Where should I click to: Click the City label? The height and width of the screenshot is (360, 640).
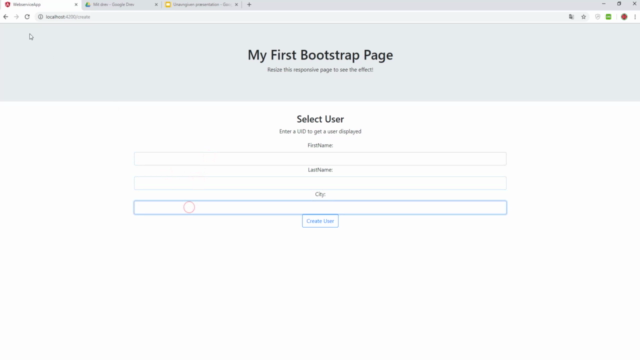pyautogui.click(x=320, y=194)
